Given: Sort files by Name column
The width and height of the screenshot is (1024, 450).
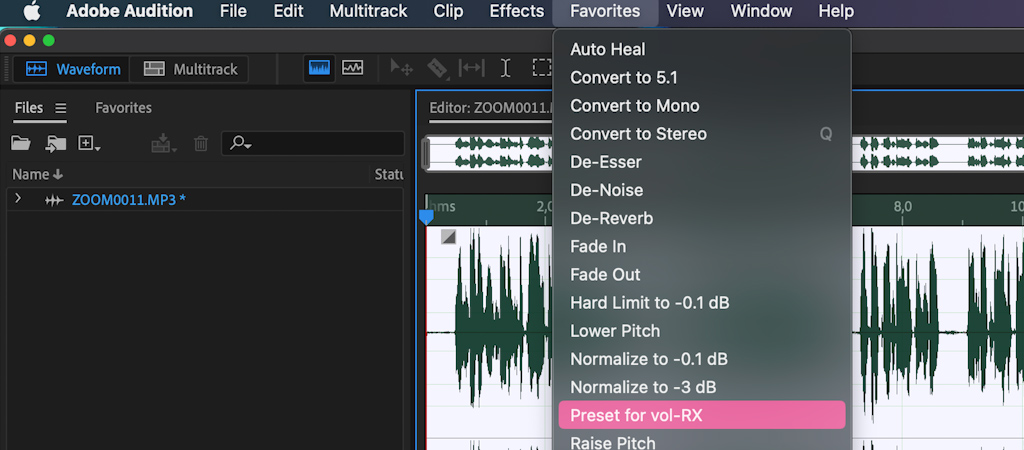Looking at the screenshot, I should tap(38, 174).
